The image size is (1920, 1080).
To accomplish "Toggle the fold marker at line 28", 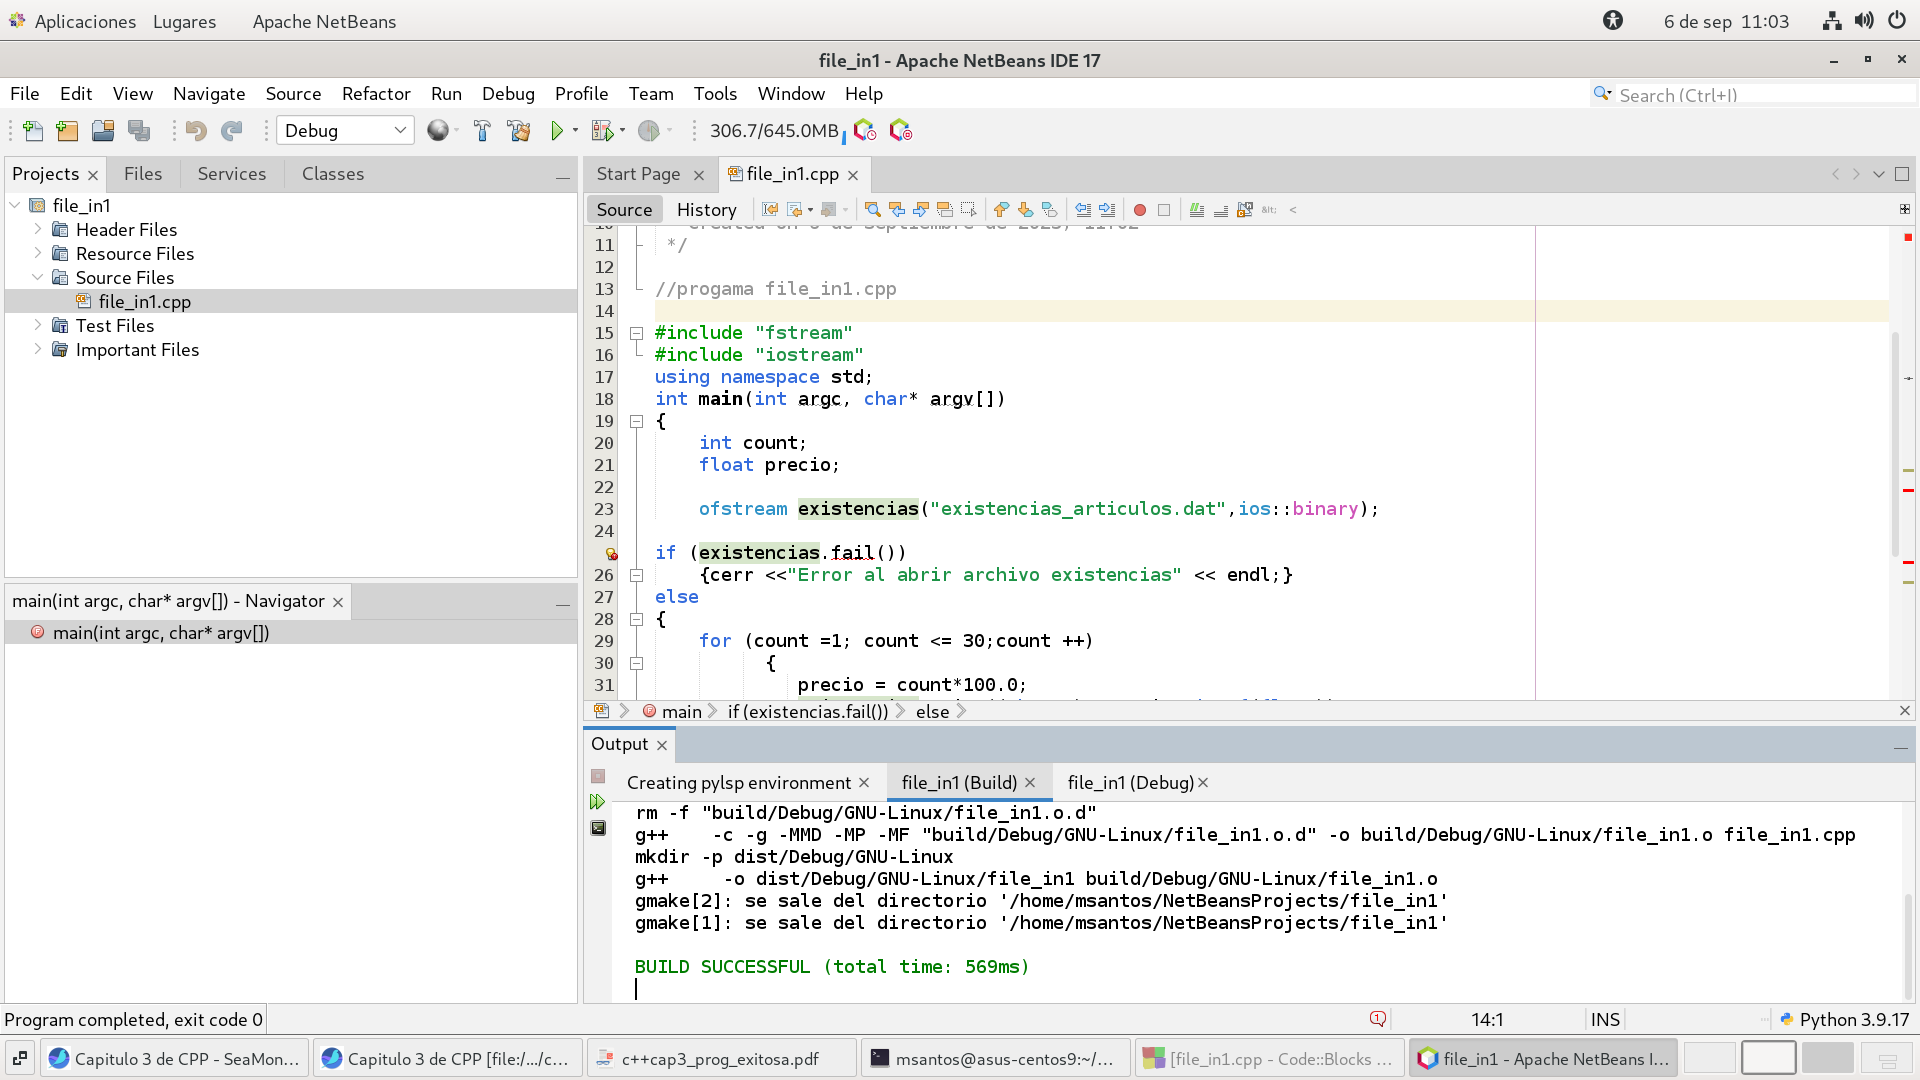I will point(636,619).
